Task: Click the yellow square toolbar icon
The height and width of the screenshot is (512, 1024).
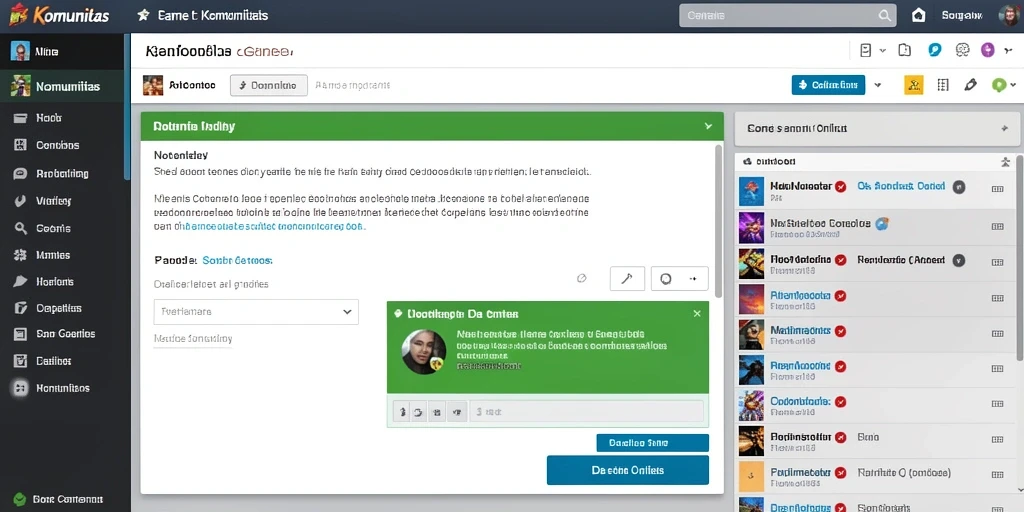Action: tap(914, 85)
